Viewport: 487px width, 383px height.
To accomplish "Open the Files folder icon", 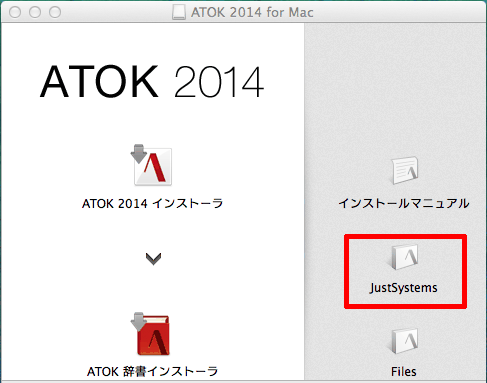I will point(404,341).
